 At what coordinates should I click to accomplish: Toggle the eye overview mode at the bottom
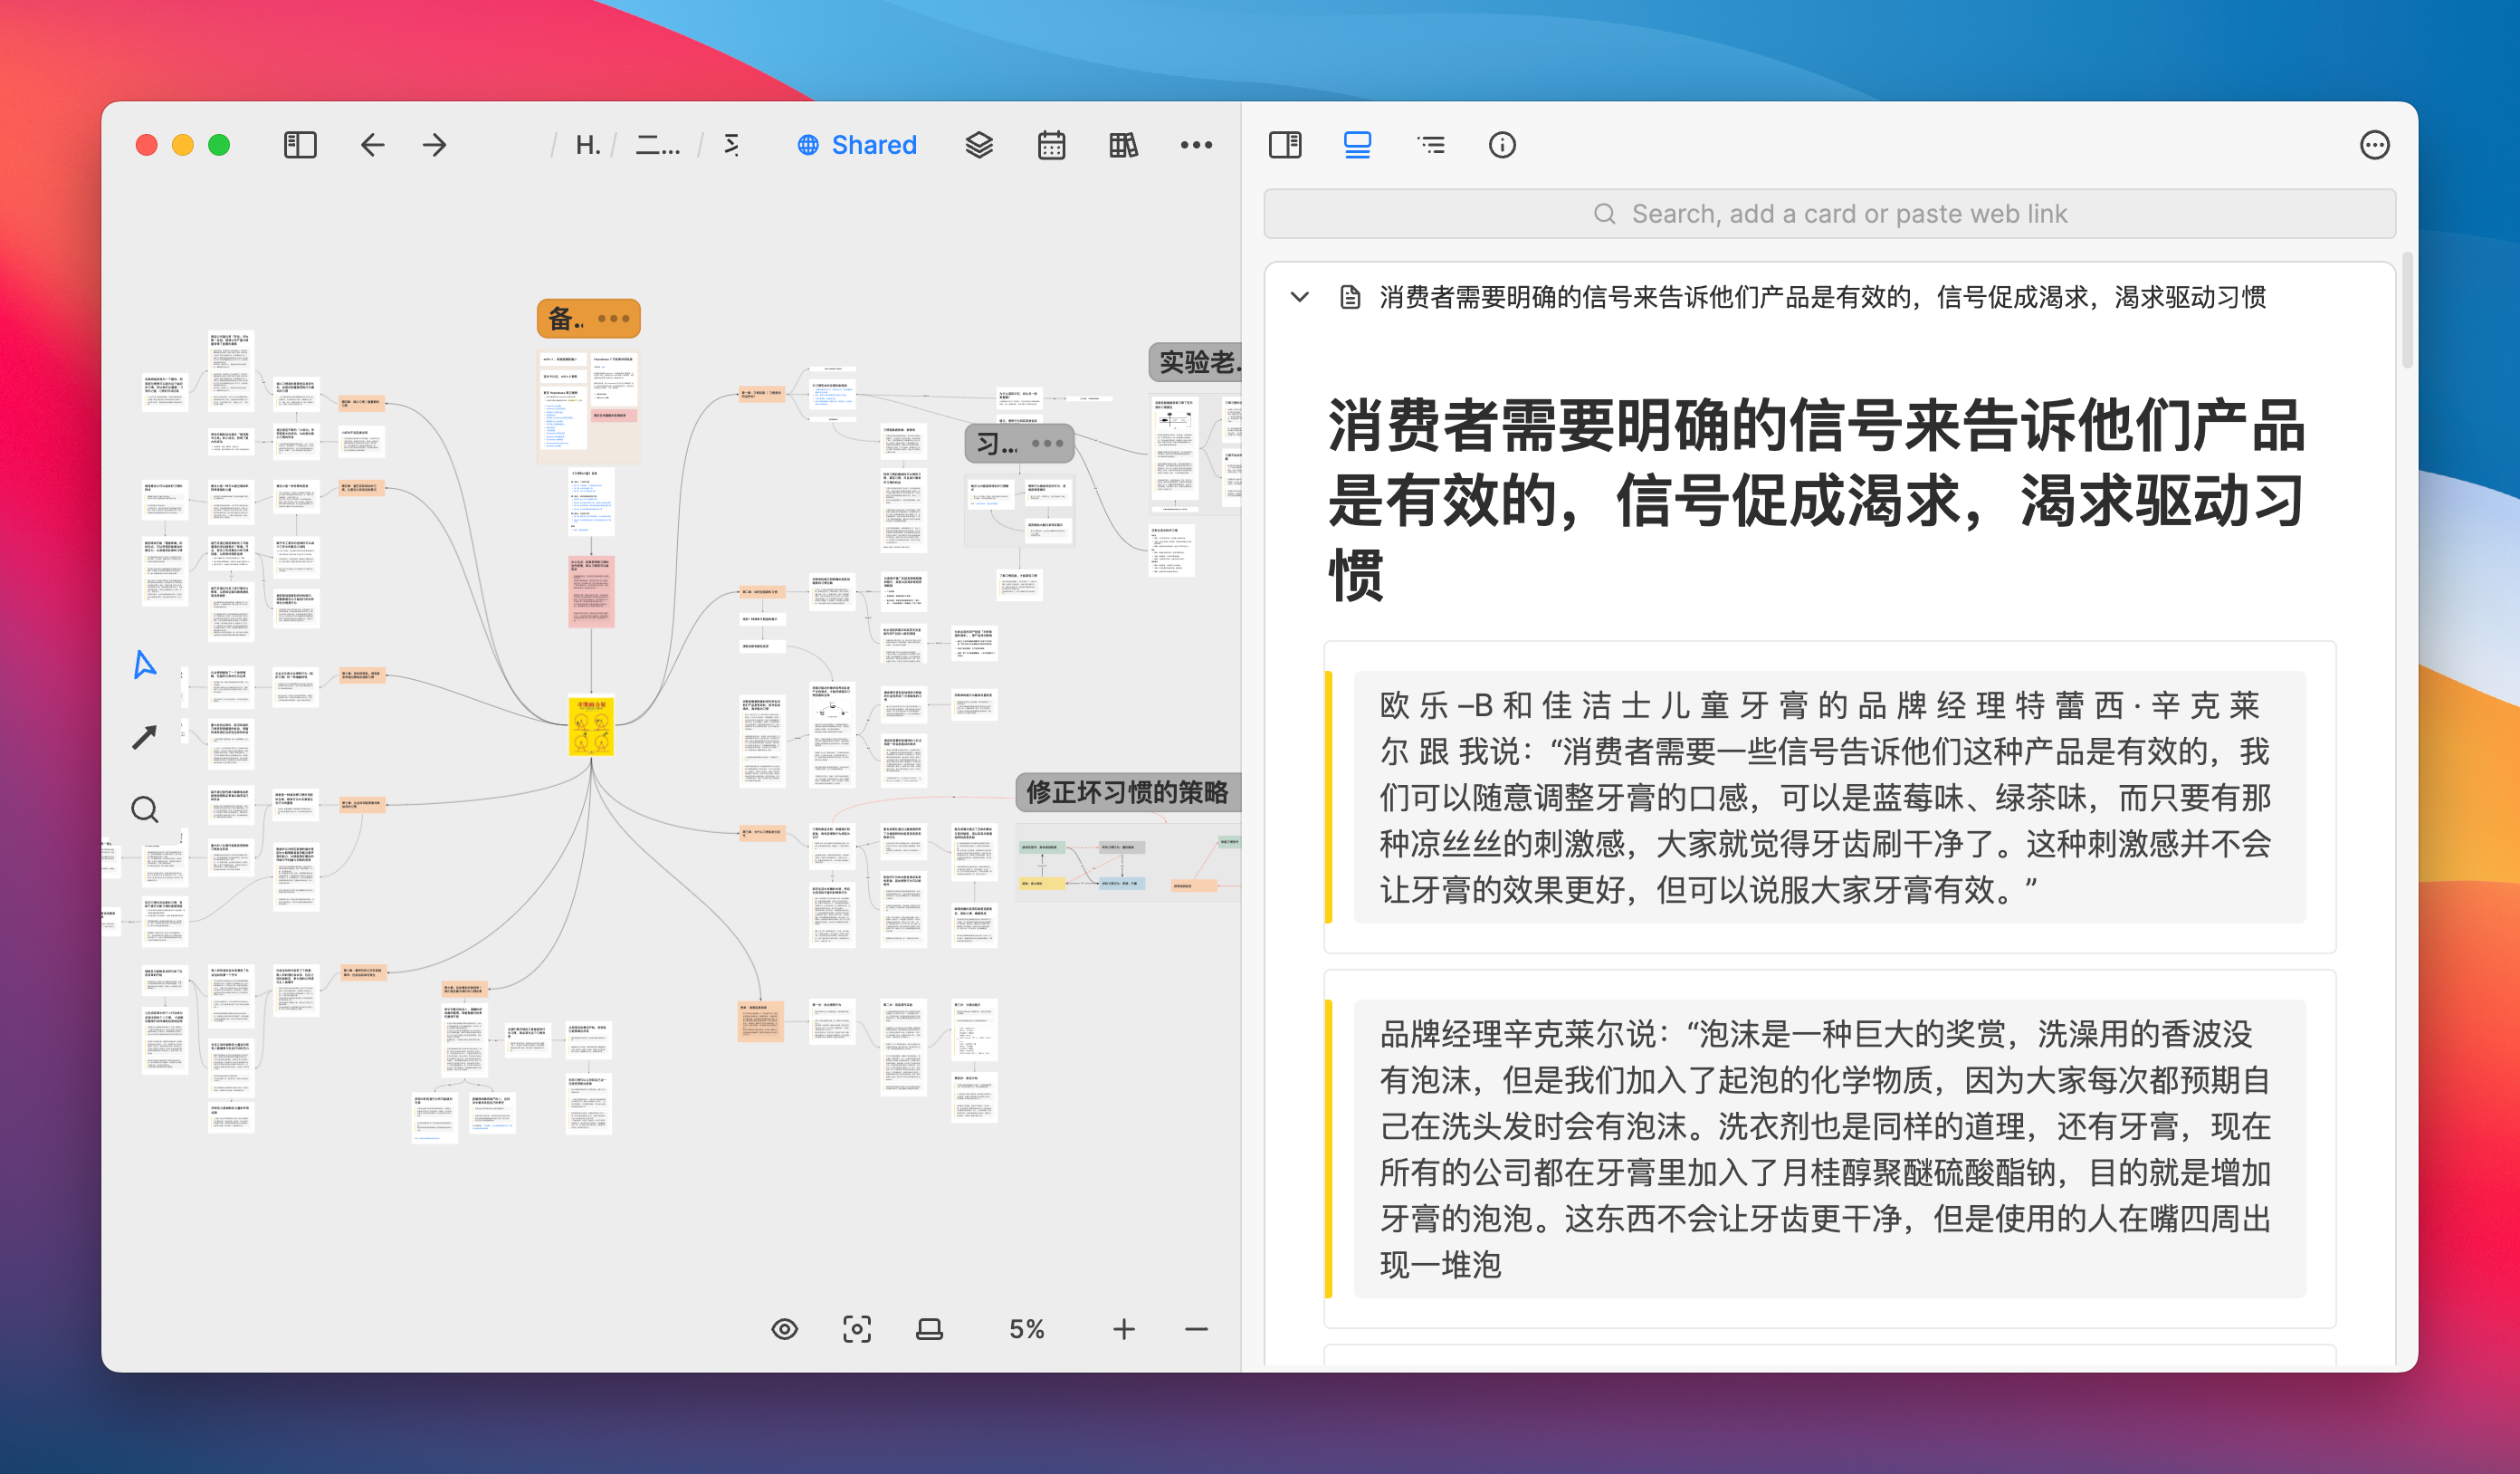pos(784,1329)
